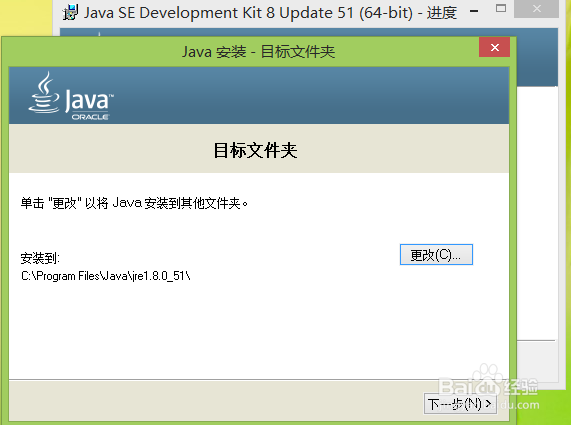This screenshot has height=425, width=571.
Task: Click the 目标文件夹 heading text
Action: (255, 150)
